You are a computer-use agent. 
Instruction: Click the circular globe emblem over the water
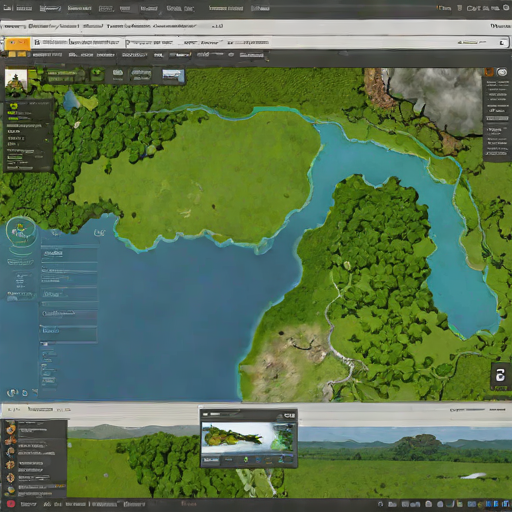21,232
